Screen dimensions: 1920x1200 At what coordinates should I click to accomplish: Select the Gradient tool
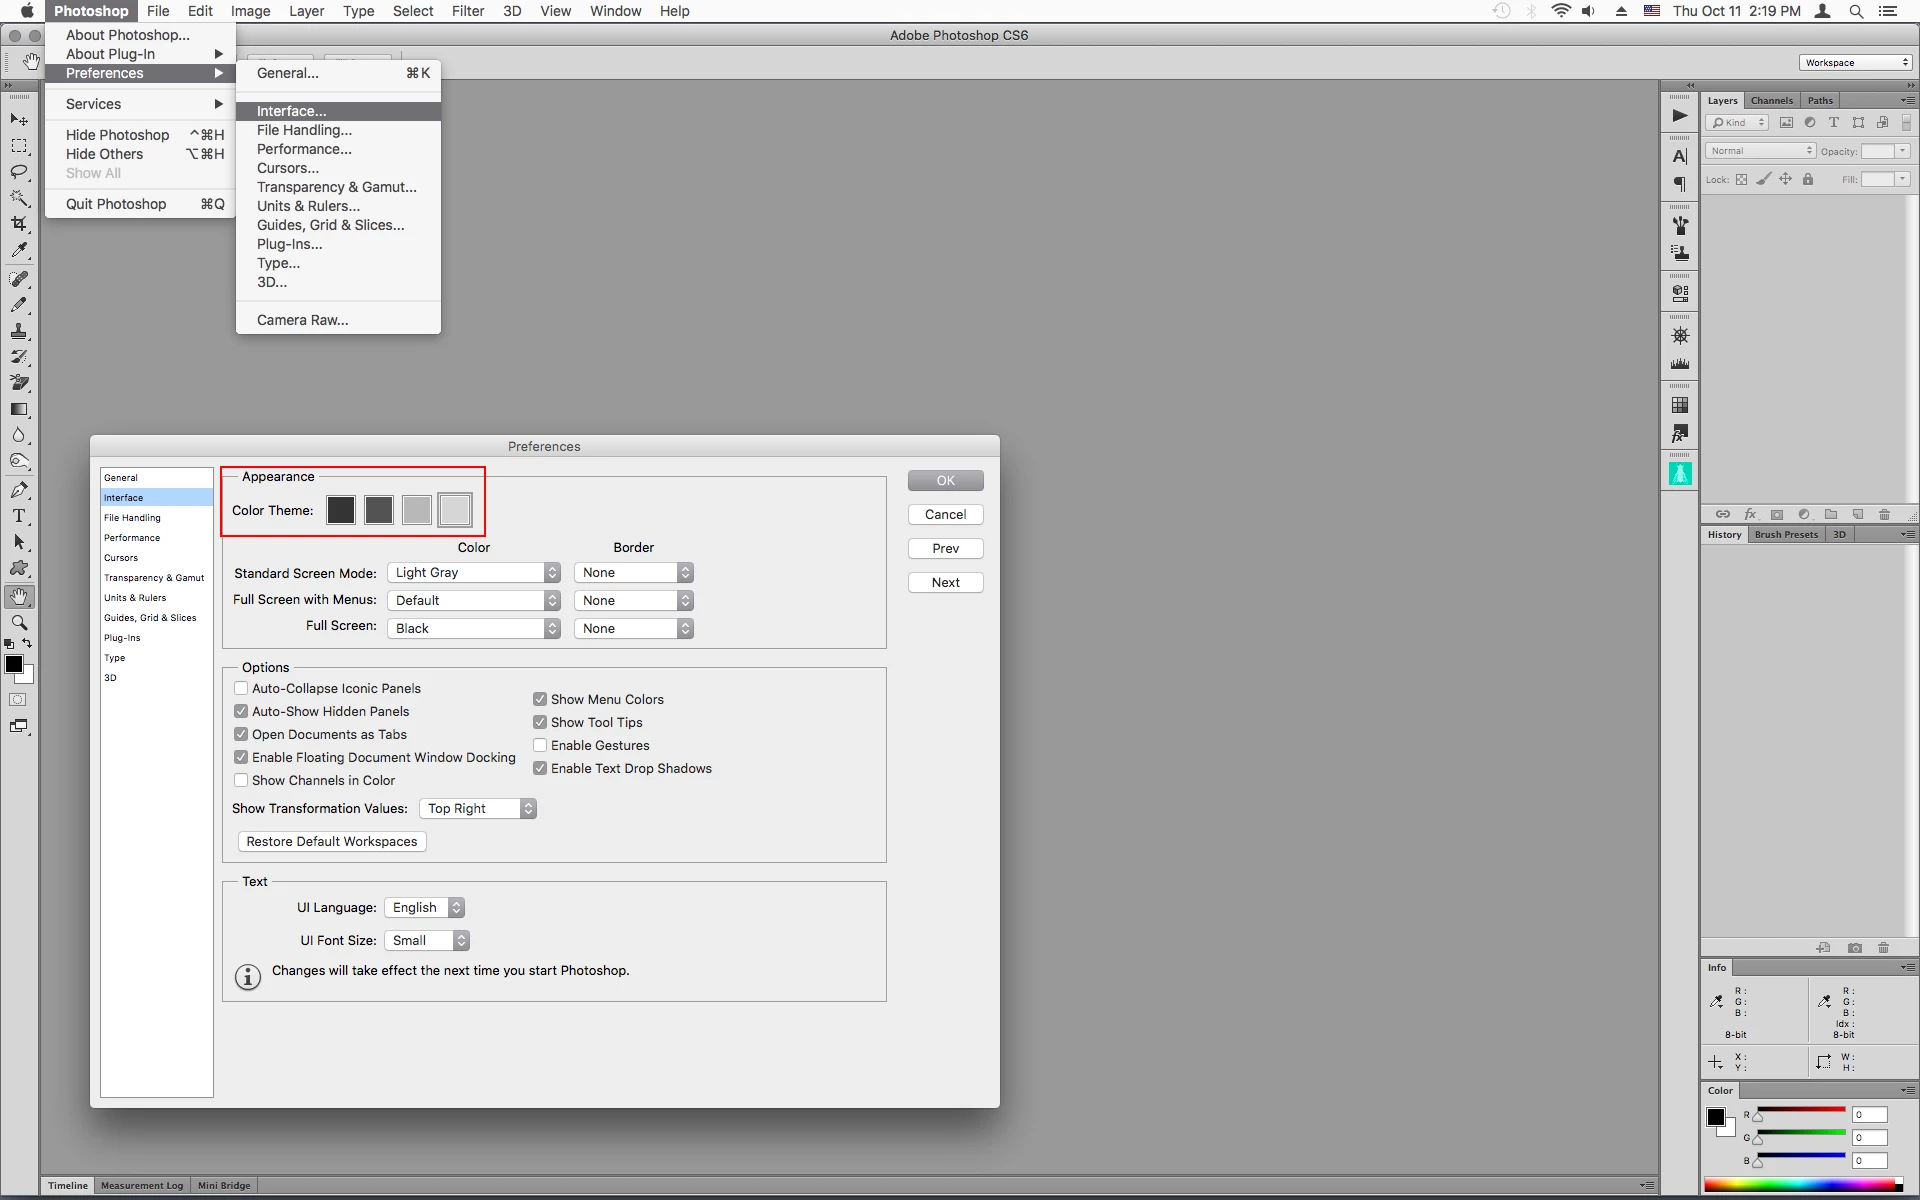19,409
